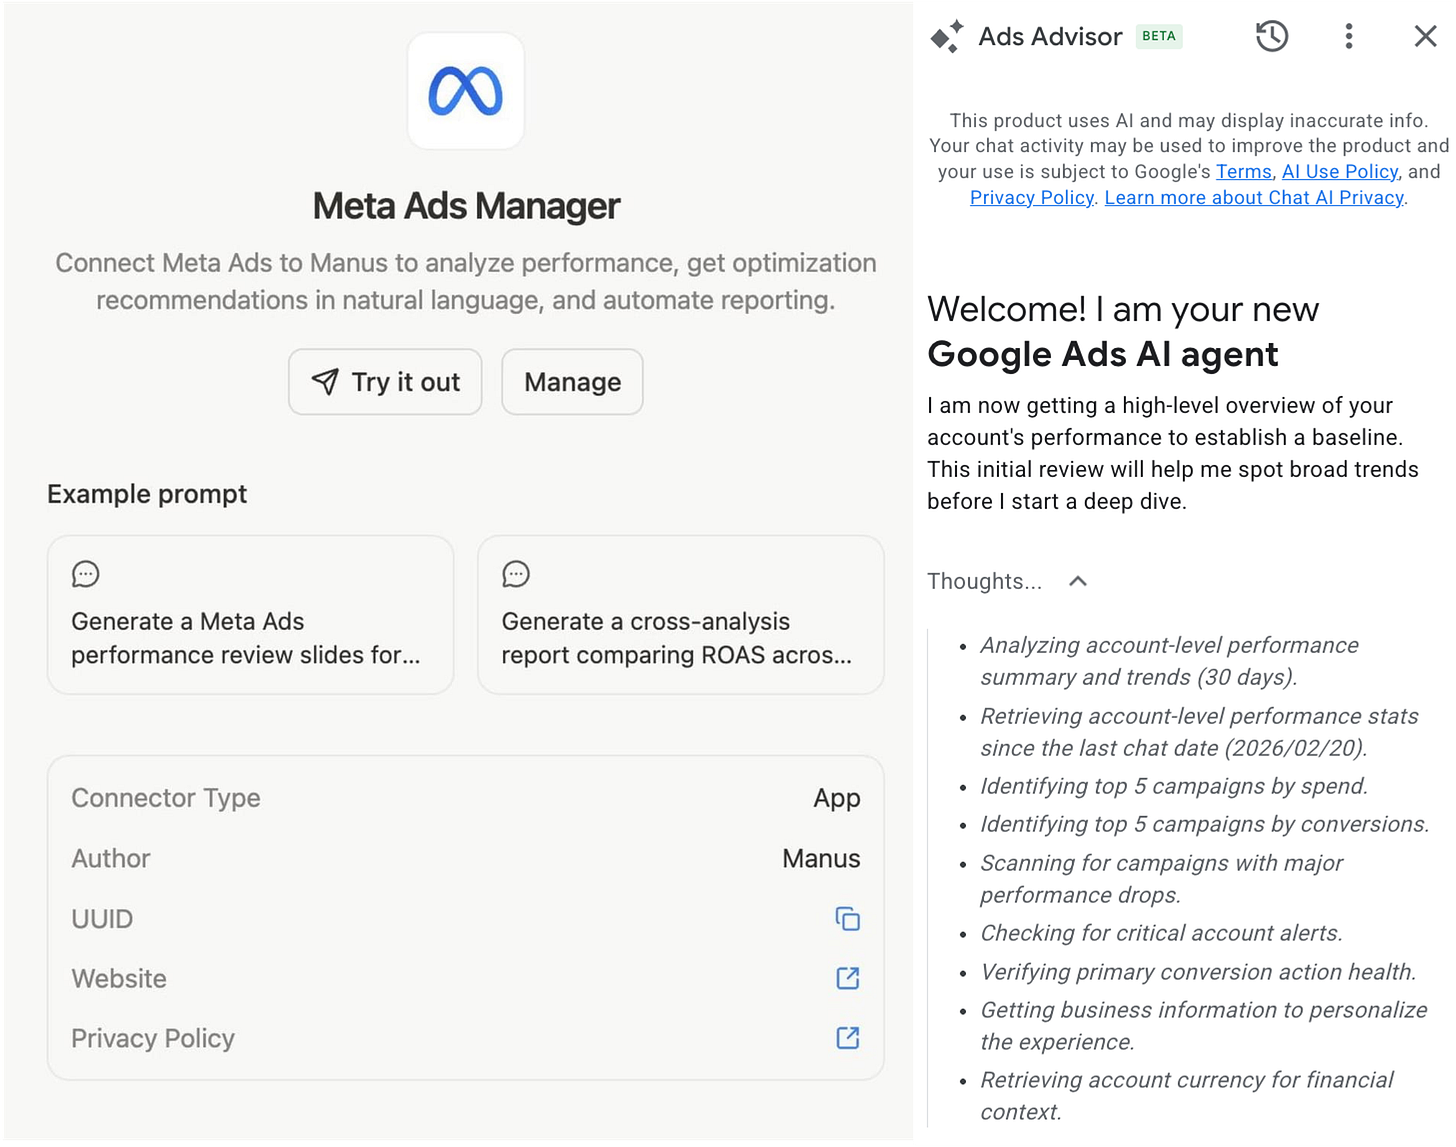This screenshot has width=1456, height=1147.
Task: Copy the UUID with the copy icon
Action: 847,919
